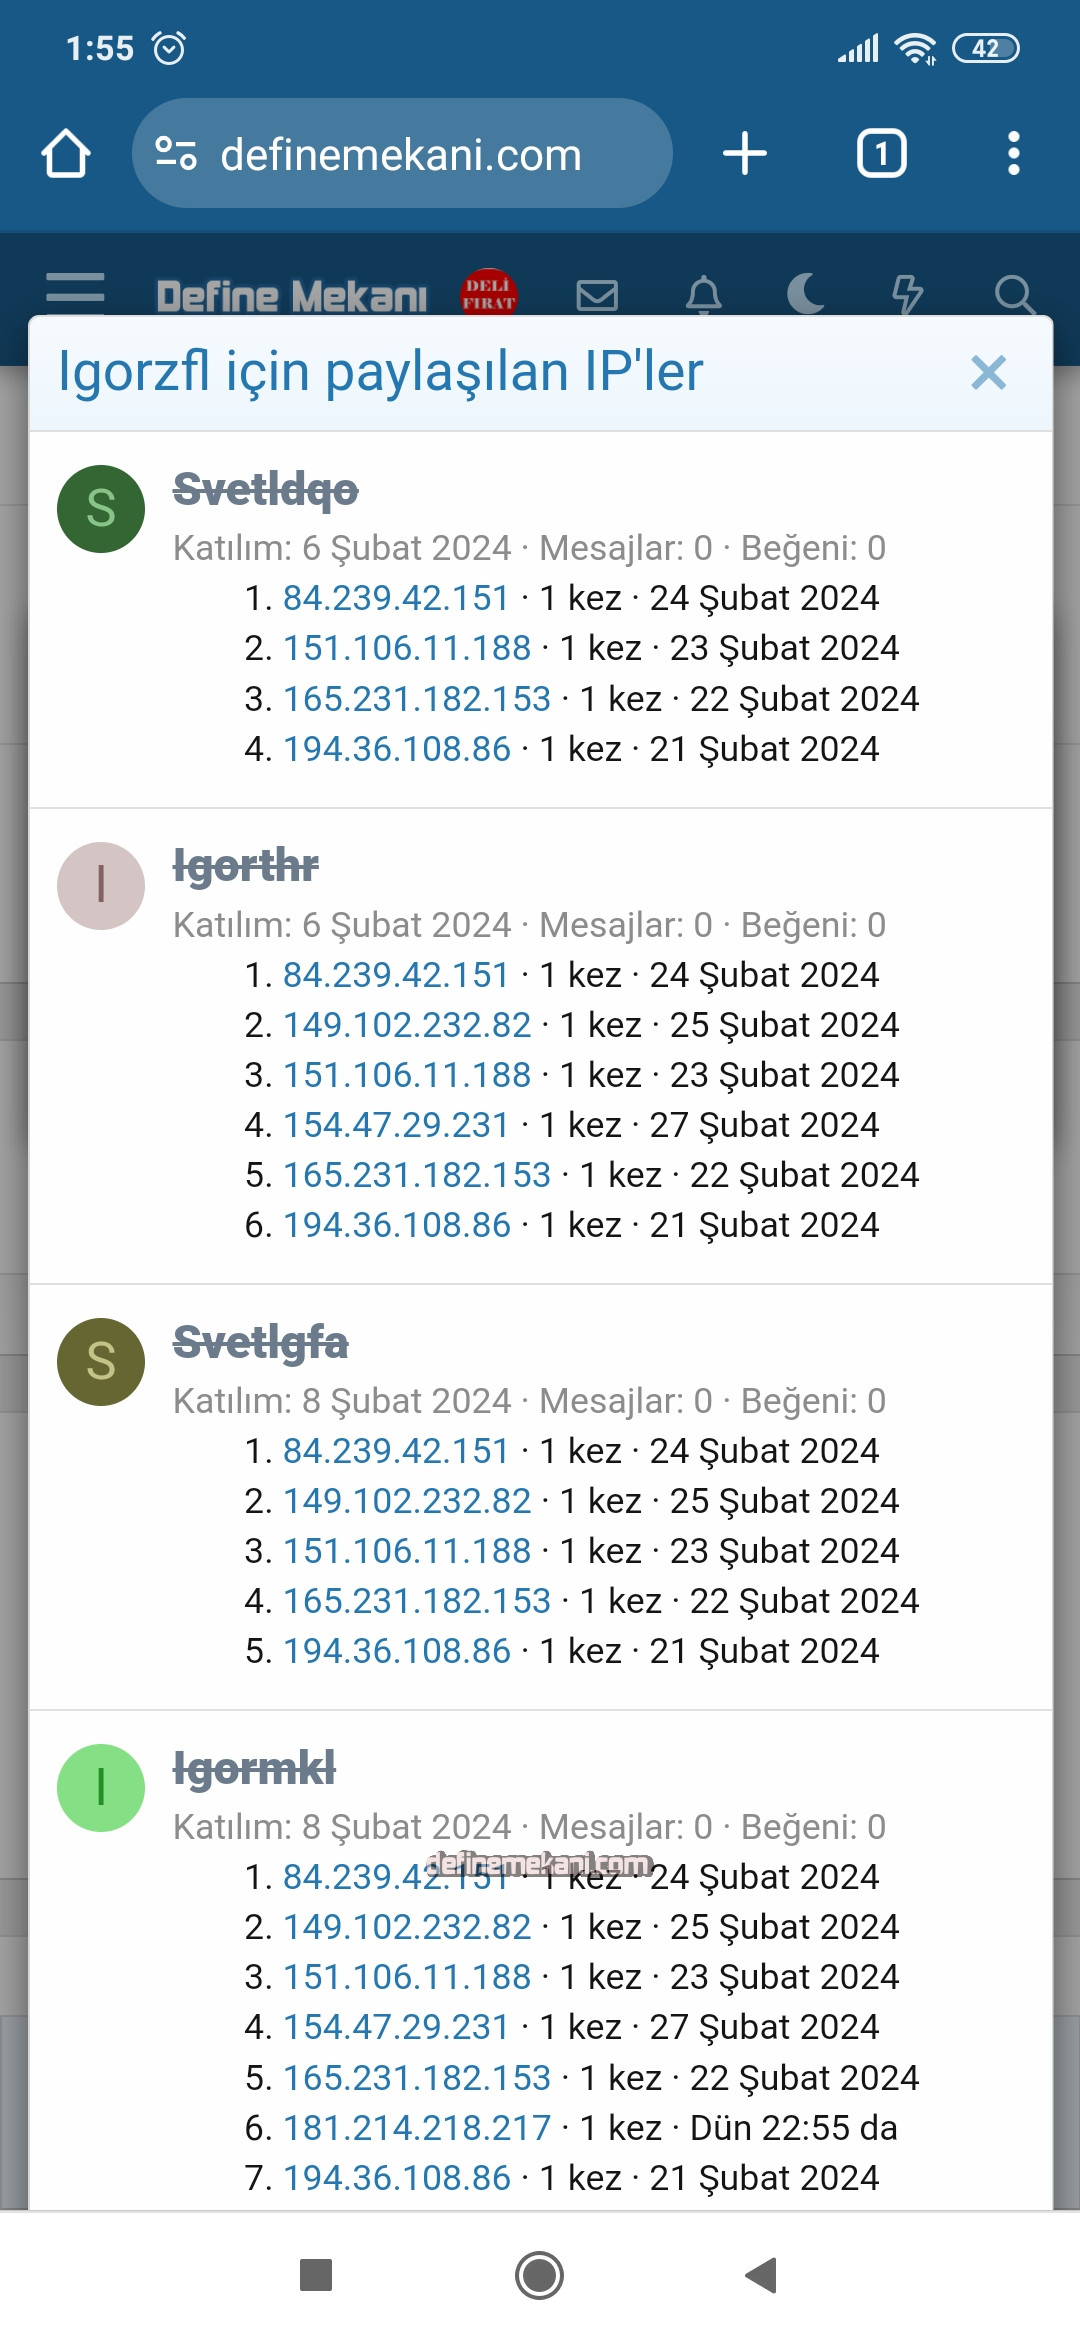Open the Igorthr username link
1080x2340 pixels.
245,866
